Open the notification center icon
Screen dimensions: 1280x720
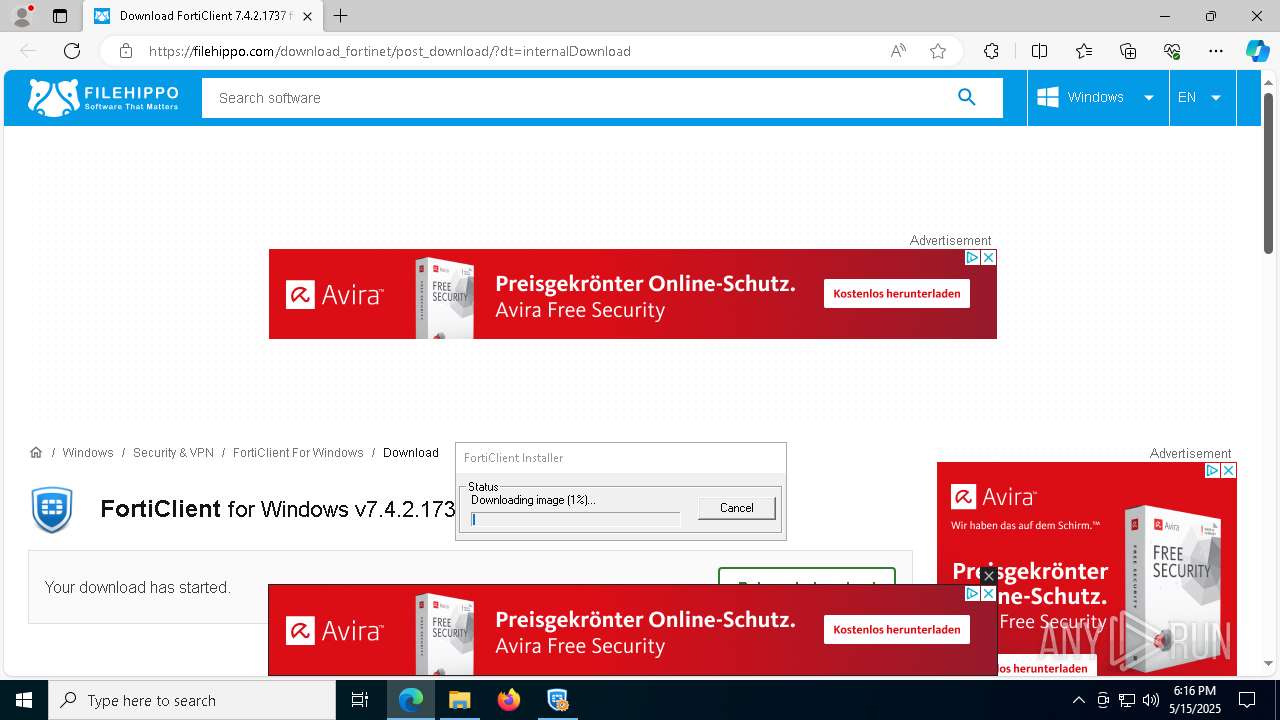click(1247, 700)
